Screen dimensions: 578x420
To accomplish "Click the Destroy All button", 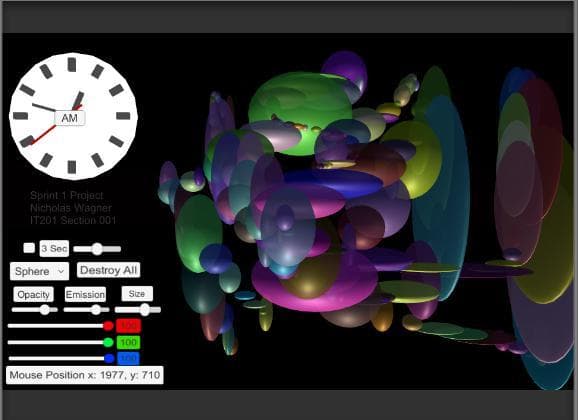I will 108,270.
